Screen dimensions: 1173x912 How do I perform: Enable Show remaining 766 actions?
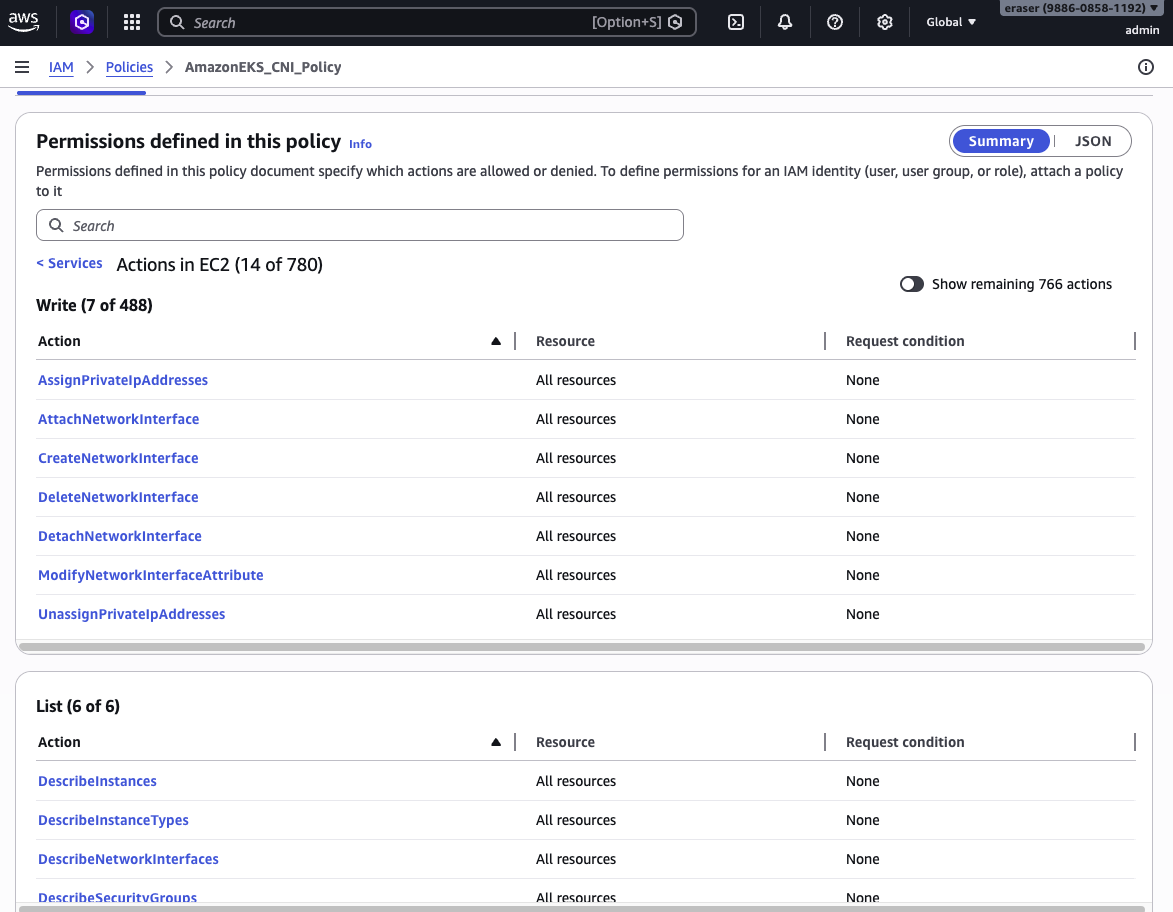(911, 284)
